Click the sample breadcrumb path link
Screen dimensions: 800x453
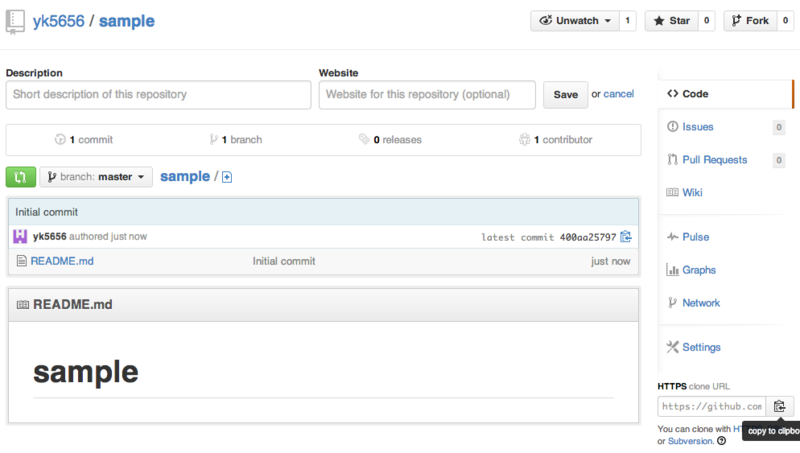[185, 177]
